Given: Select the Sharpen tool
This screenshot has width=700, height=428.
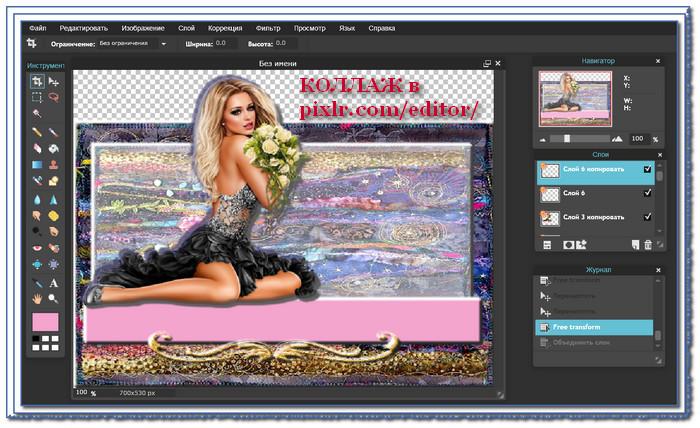Looking at the screenshot, I should pyautogui.click(x=54, y=199).
